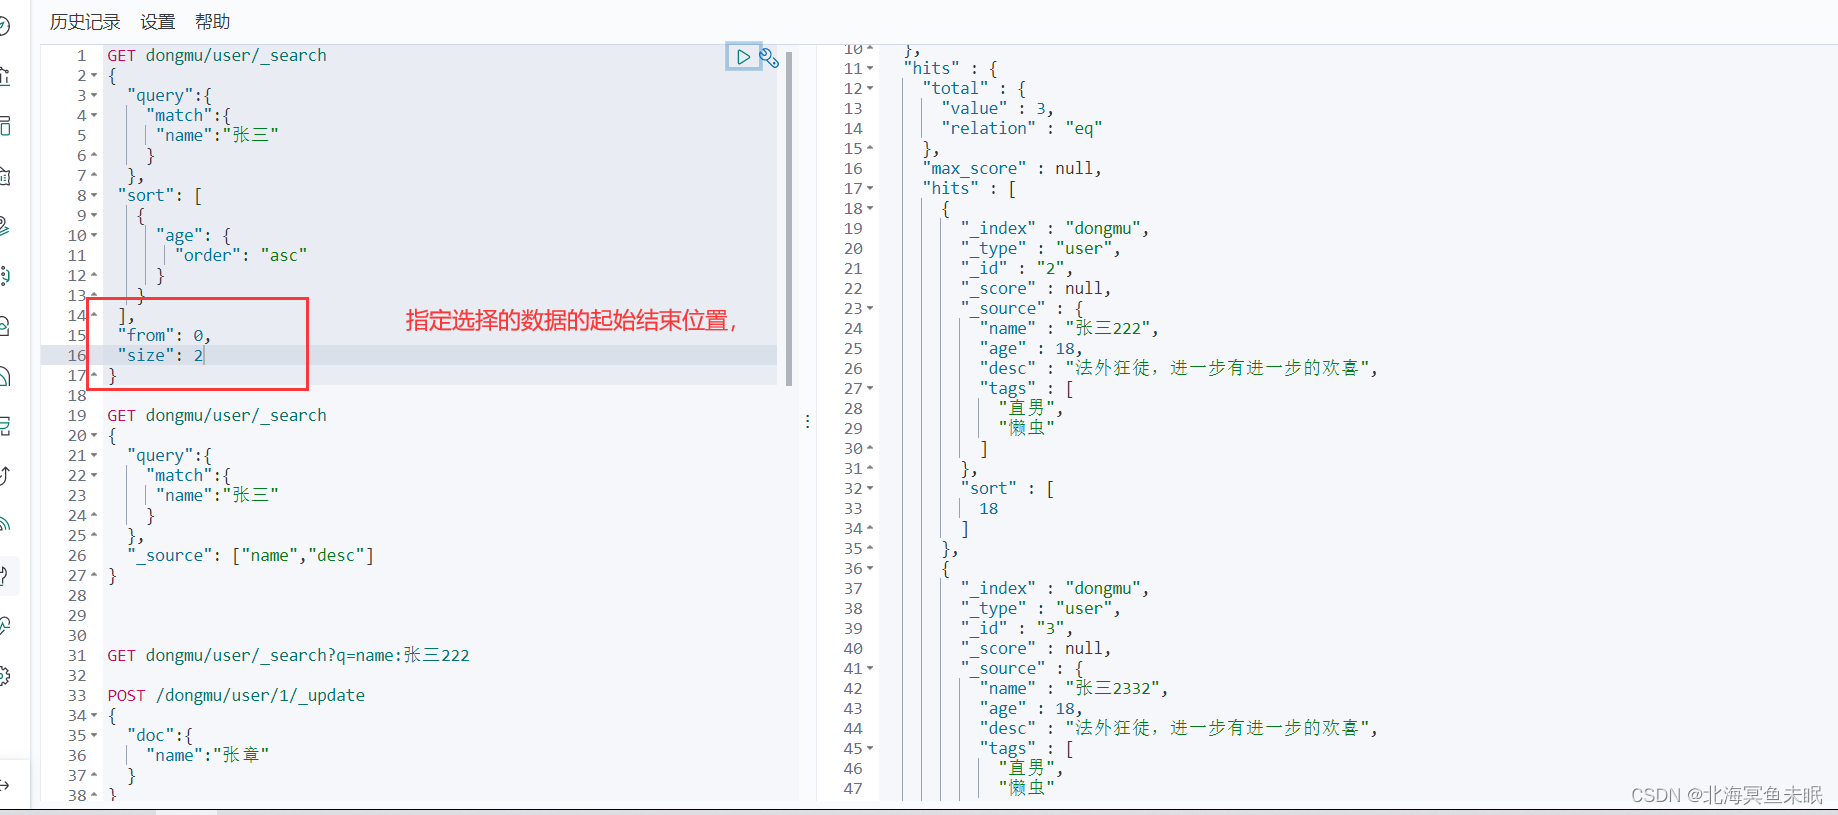1838x815 pixels.
Task: Click the sort value 18 on response line 33
Action: pyautogui.click(x=988, y=509)
